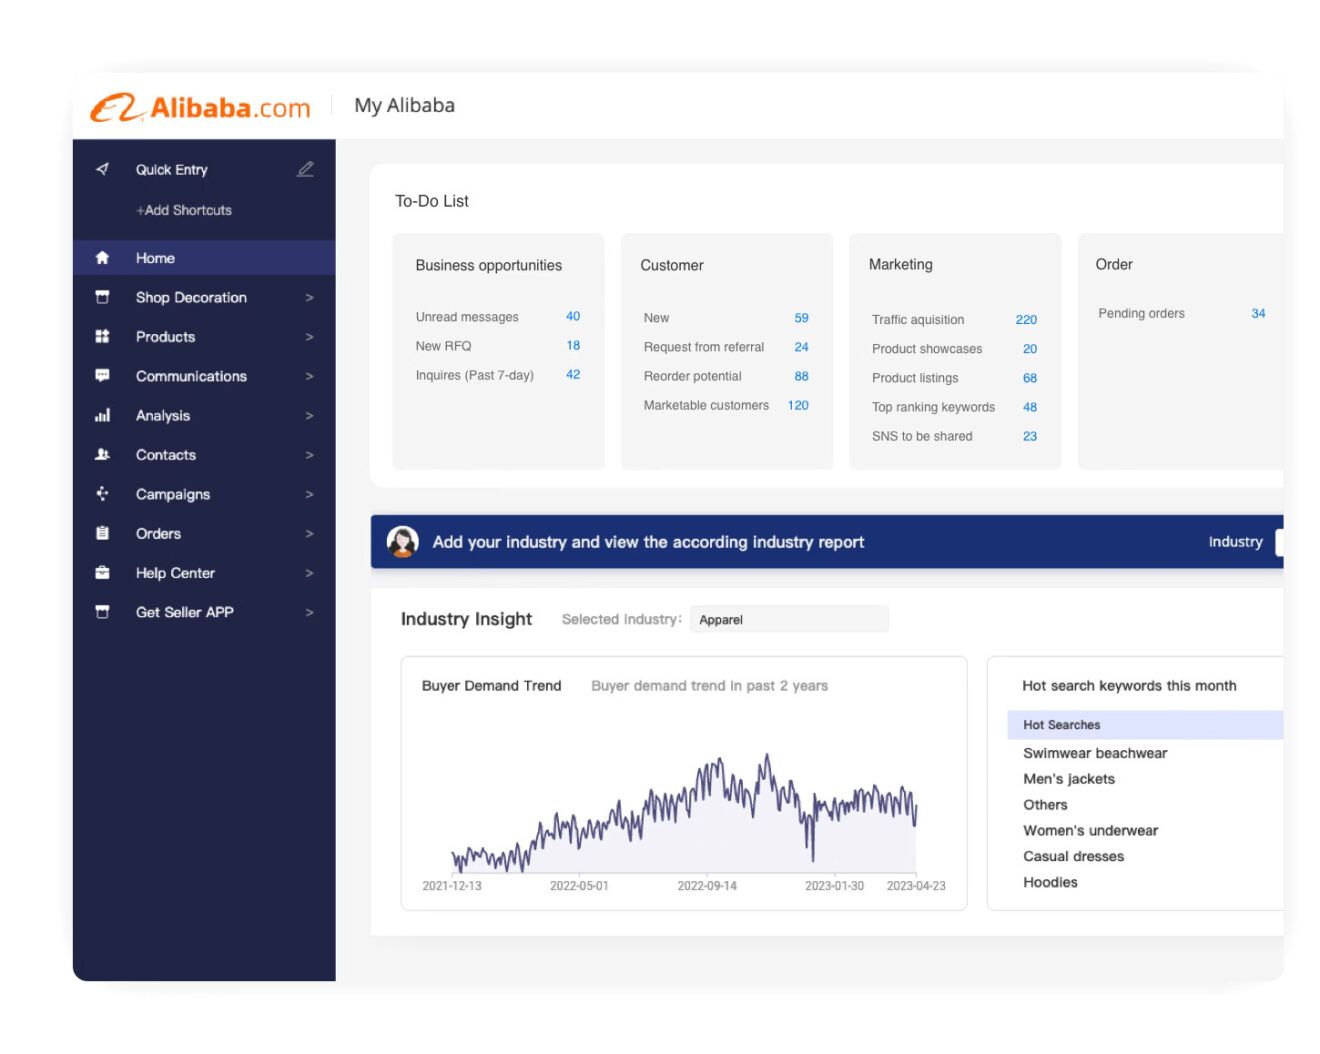The width and height of the screenshot is (1320, 1054).
Task: Click the Analysis bar chart icon
Action: point(102,416)
